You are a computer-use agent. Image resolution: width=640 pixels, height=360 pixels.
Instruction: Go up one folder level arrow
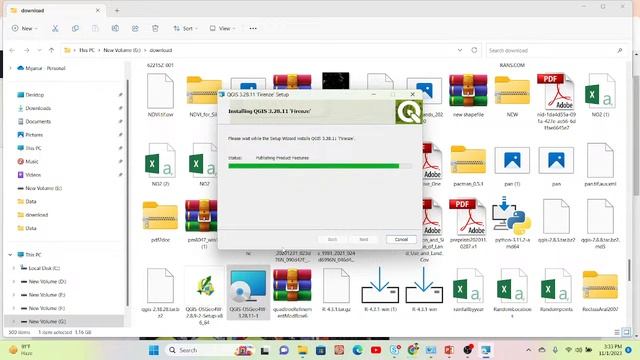coord(51,50)
